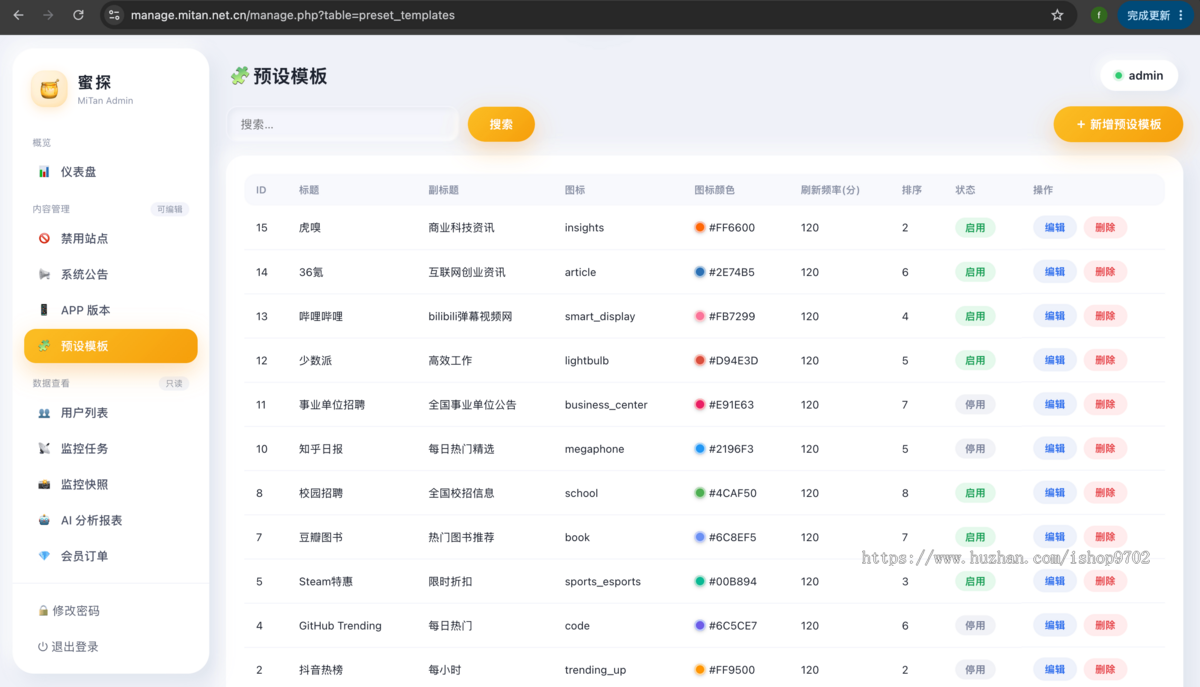Click the admin user badge
This screenshot has width=1200, height=687.
click(1139, 76)
